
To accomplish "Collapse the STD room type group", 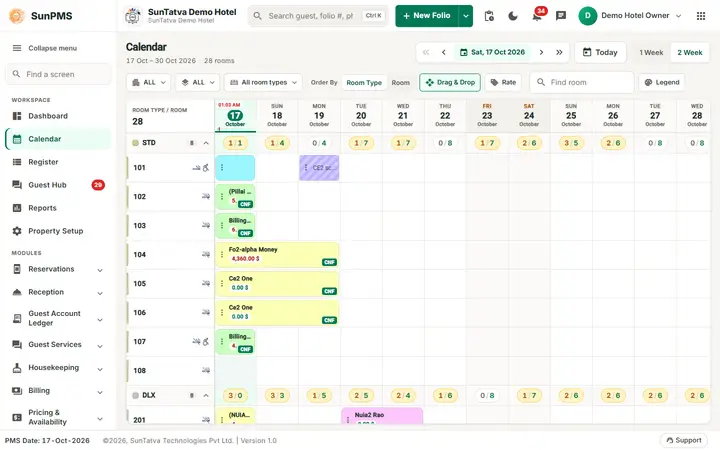I will 206,143.
